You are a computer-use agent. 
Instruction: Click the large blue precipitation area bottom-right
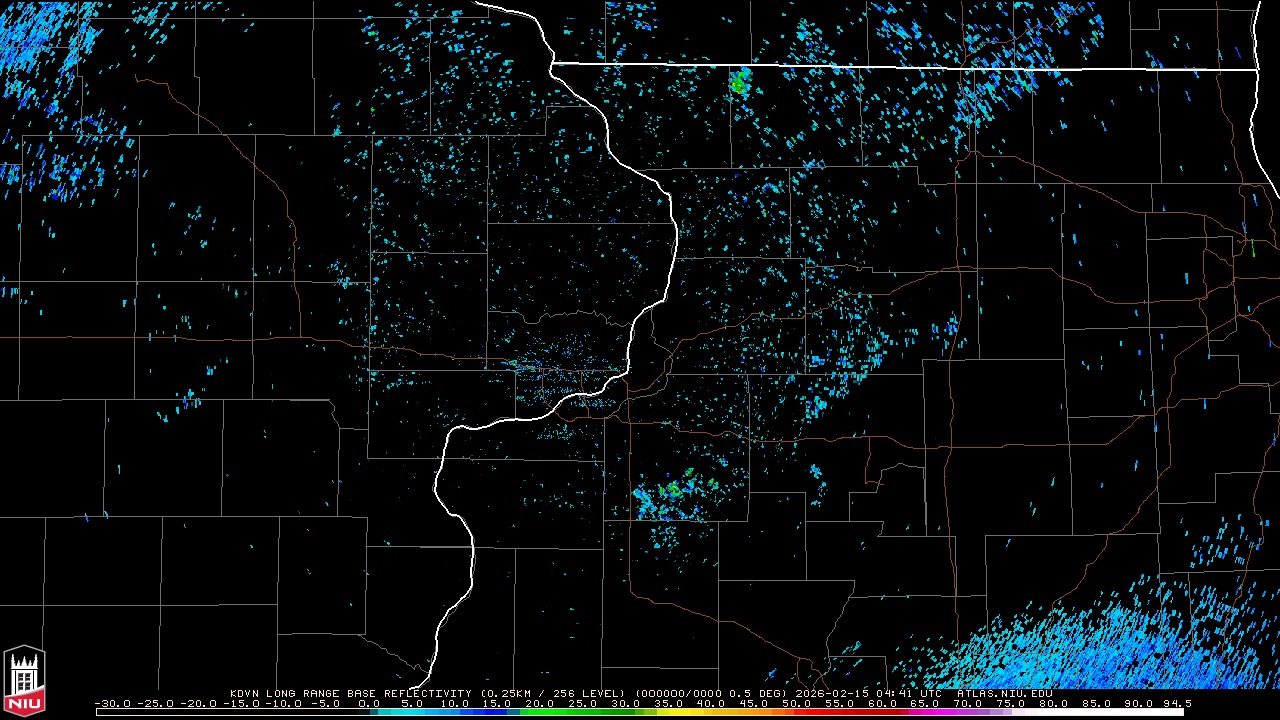1100,640
